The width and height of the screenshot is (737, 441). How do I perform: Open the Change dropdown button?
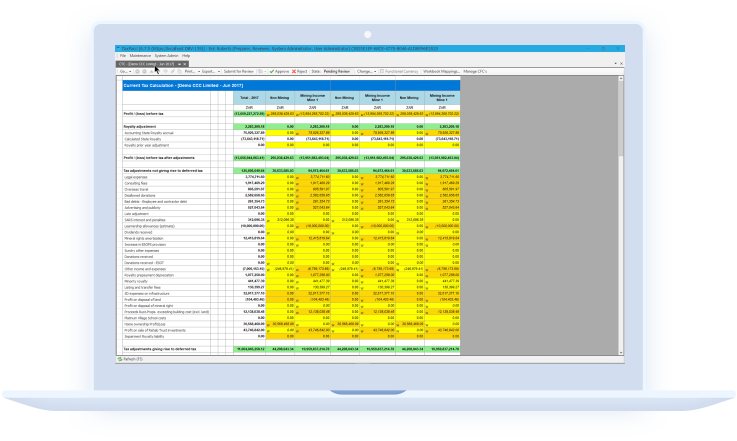click(365, 72)
